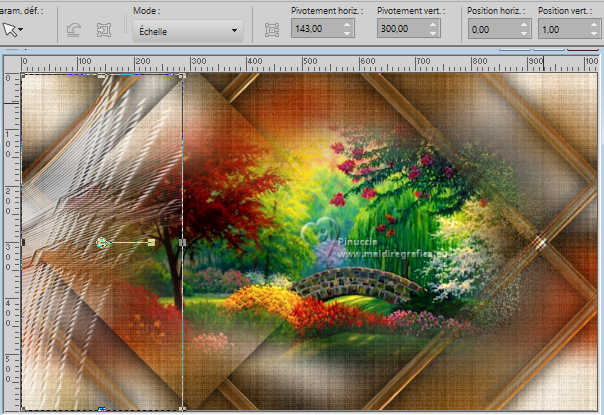Click the 'Pivotement horiz. :' label

pos(327,11)
